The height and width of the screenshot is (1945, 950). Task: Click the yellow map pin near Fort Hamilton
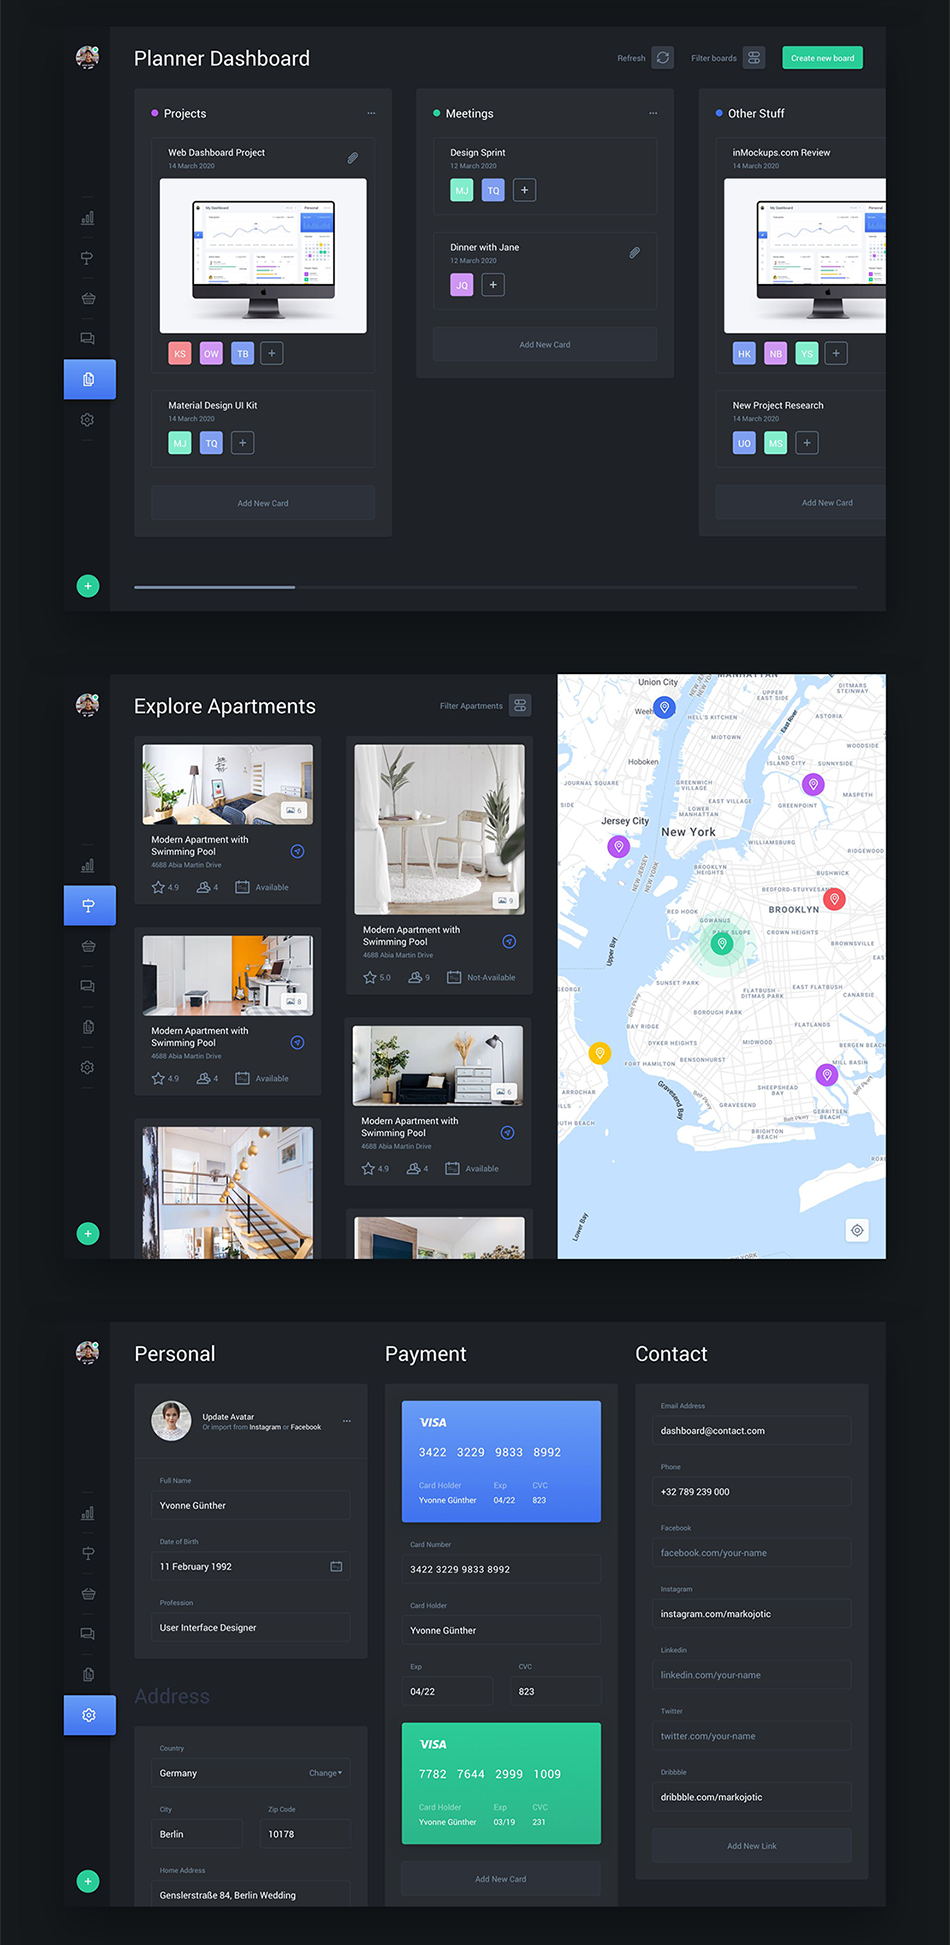click(599, 1052)
